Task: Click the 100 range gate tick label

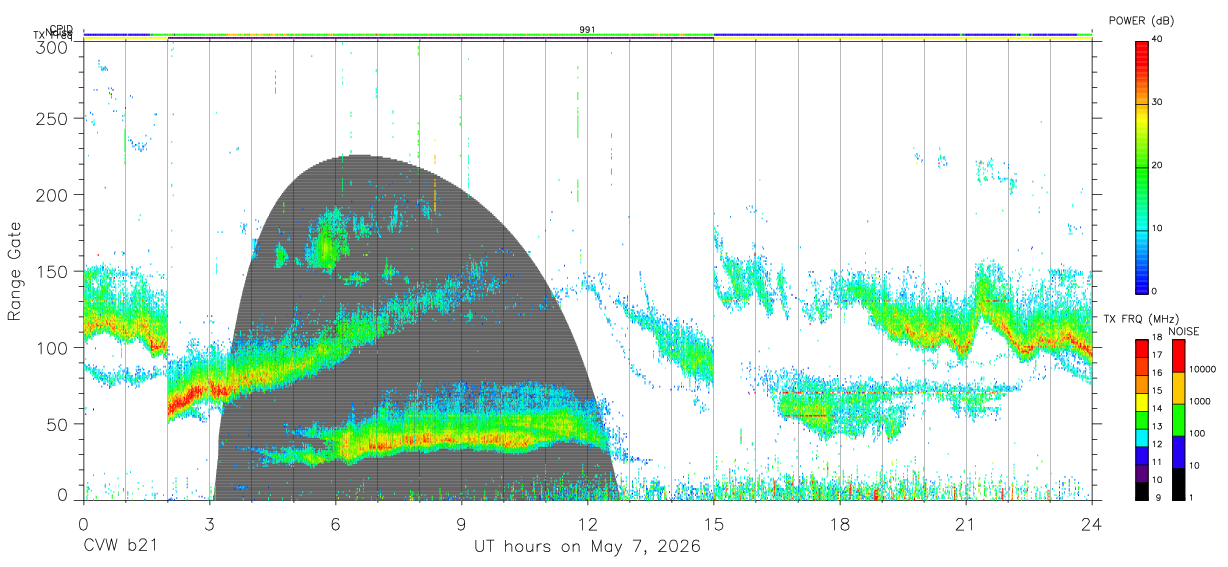Action: (52, 347)
